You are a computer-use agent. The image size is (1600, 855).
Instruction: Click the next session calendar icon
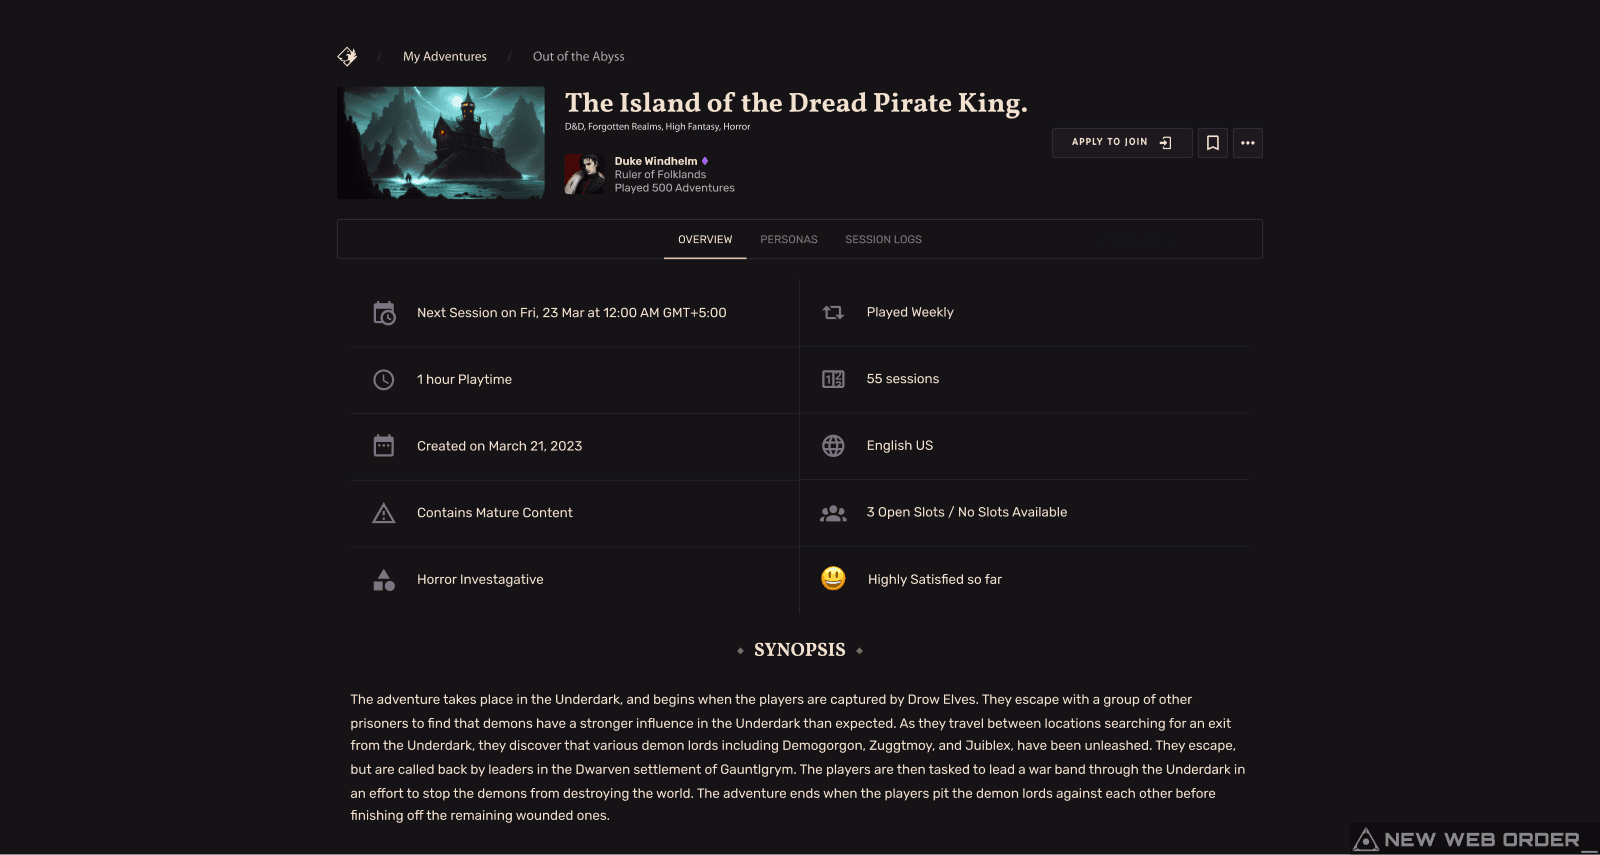click(384, 313)
